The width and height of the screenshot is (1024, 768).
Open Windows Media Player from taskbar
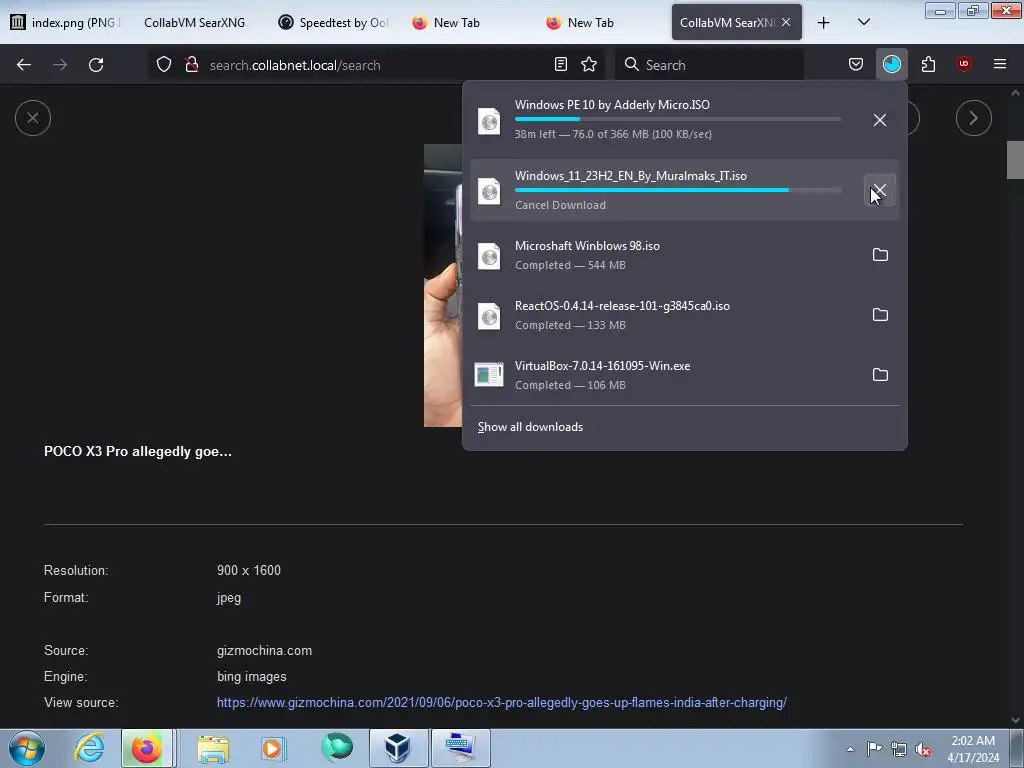pos(274,748)
